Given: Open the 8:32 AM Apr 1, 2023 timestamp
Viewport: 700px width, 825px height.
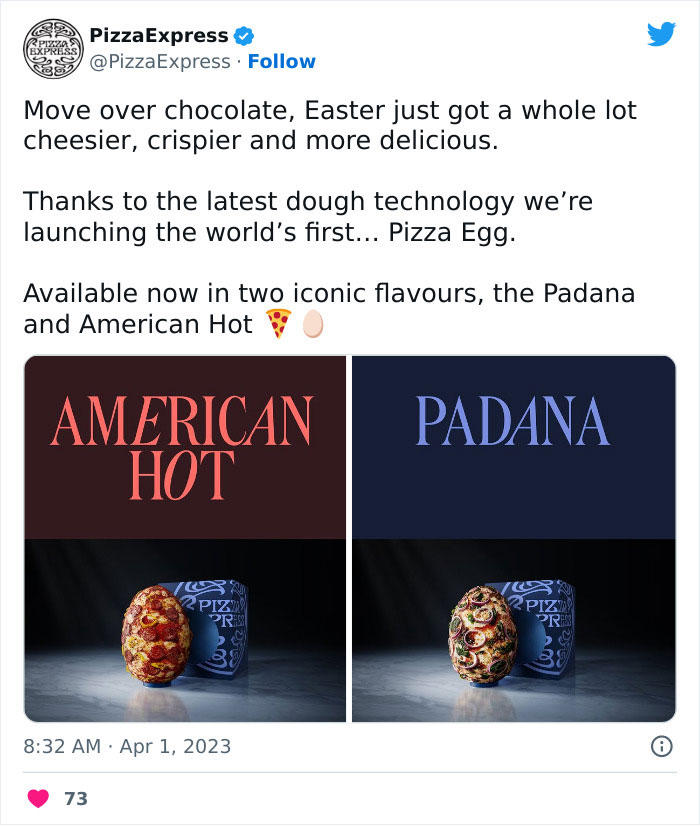Looking at the screenshot, I should 127,746.
